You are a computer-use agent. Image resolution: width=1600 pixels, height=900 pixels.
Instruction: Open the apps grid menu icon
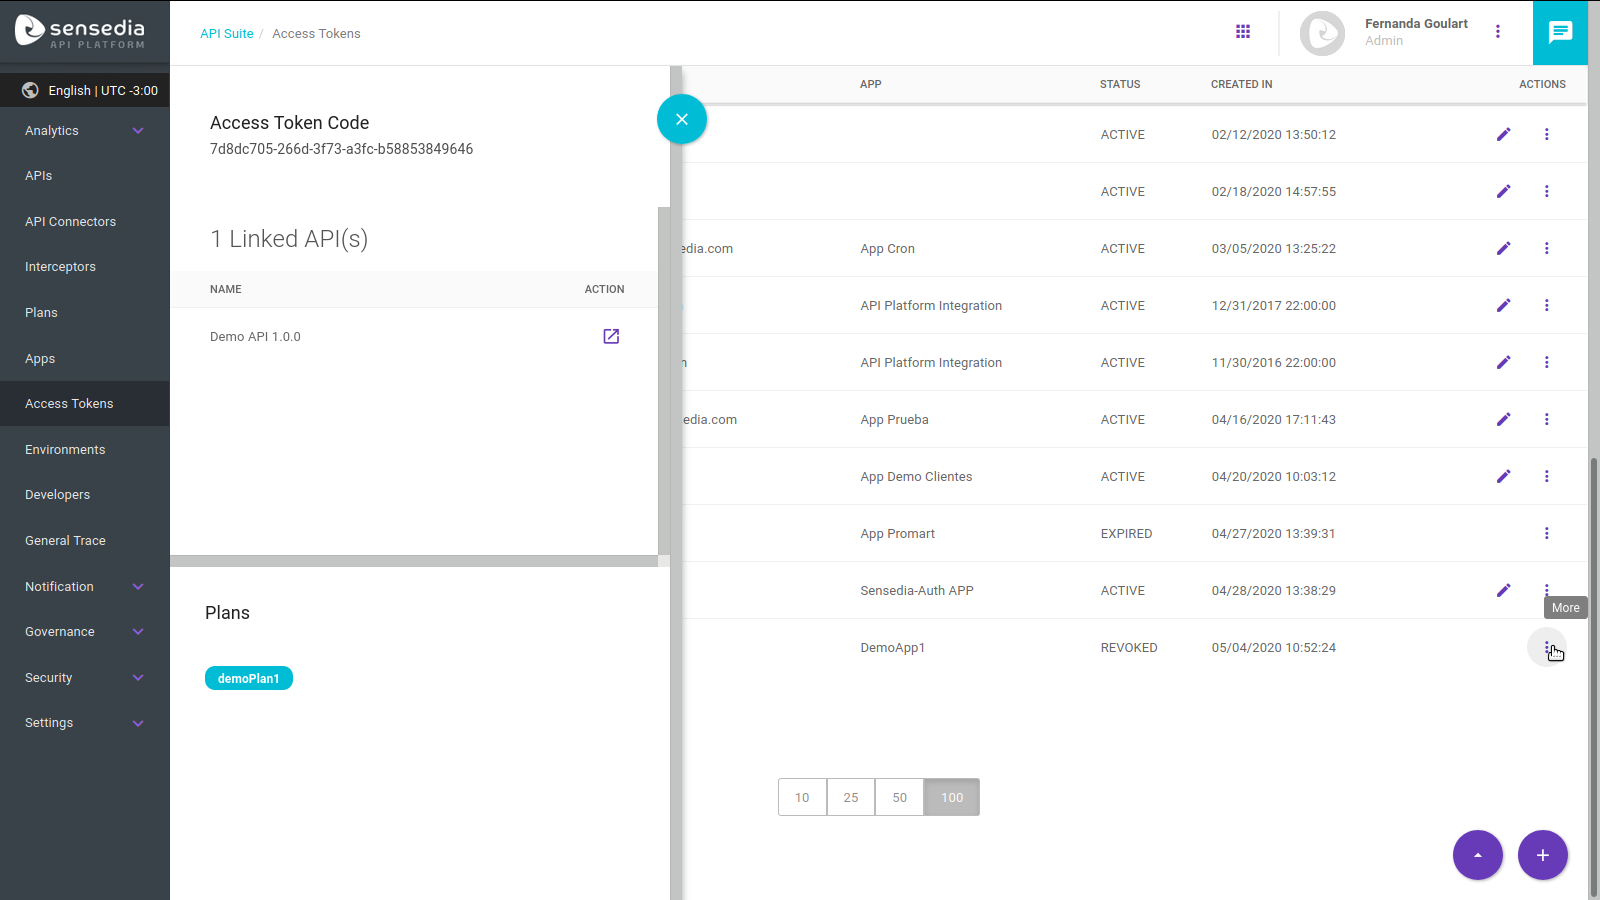(1243, 32)
